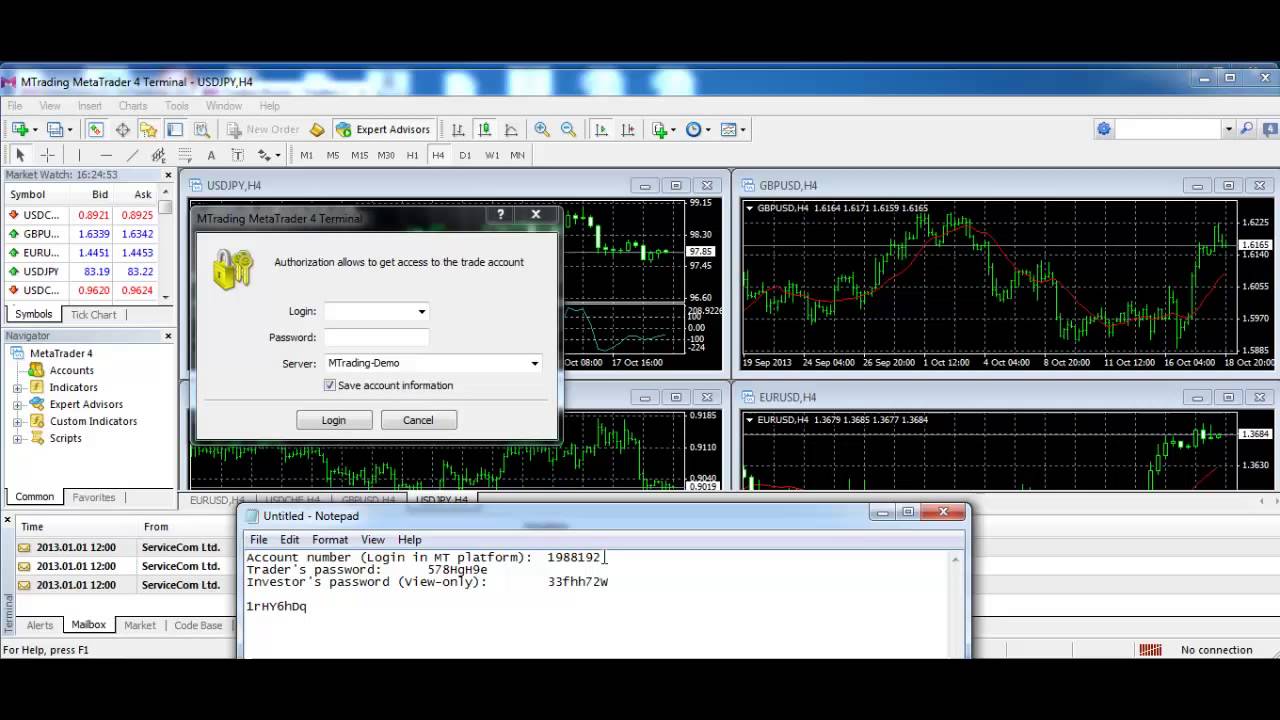
Task: Open the Login combo box dropdown arrow
Action: [421, 311]
